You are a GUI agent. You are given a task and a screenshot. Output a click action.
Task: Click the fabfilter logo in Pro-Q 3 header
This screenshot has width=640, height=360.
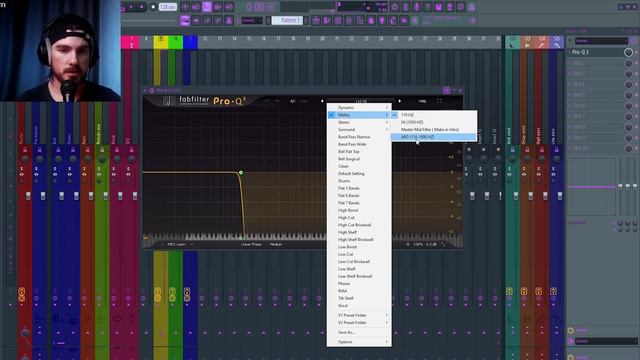tap(194, 100)
